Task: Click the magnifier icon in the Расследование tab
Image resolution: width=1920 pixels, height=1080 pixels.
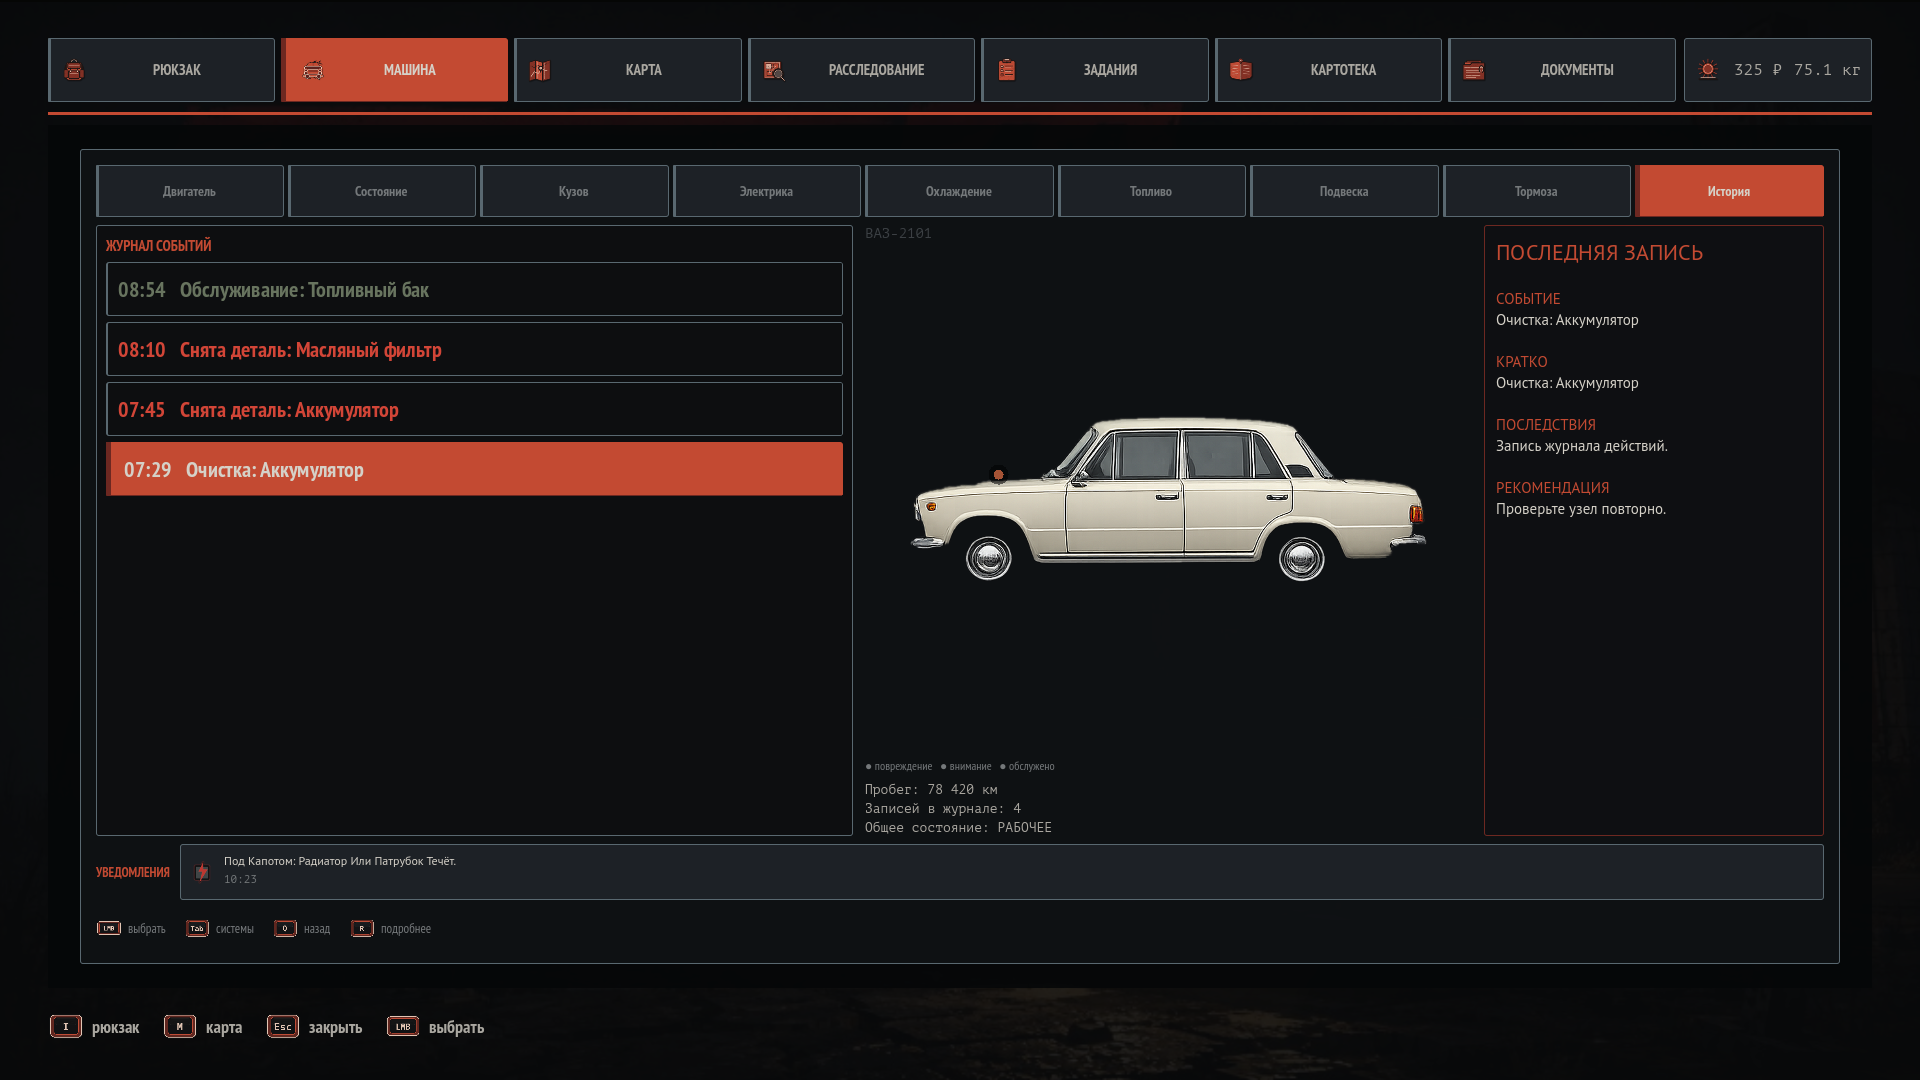Action: click(x=774, y=70)
